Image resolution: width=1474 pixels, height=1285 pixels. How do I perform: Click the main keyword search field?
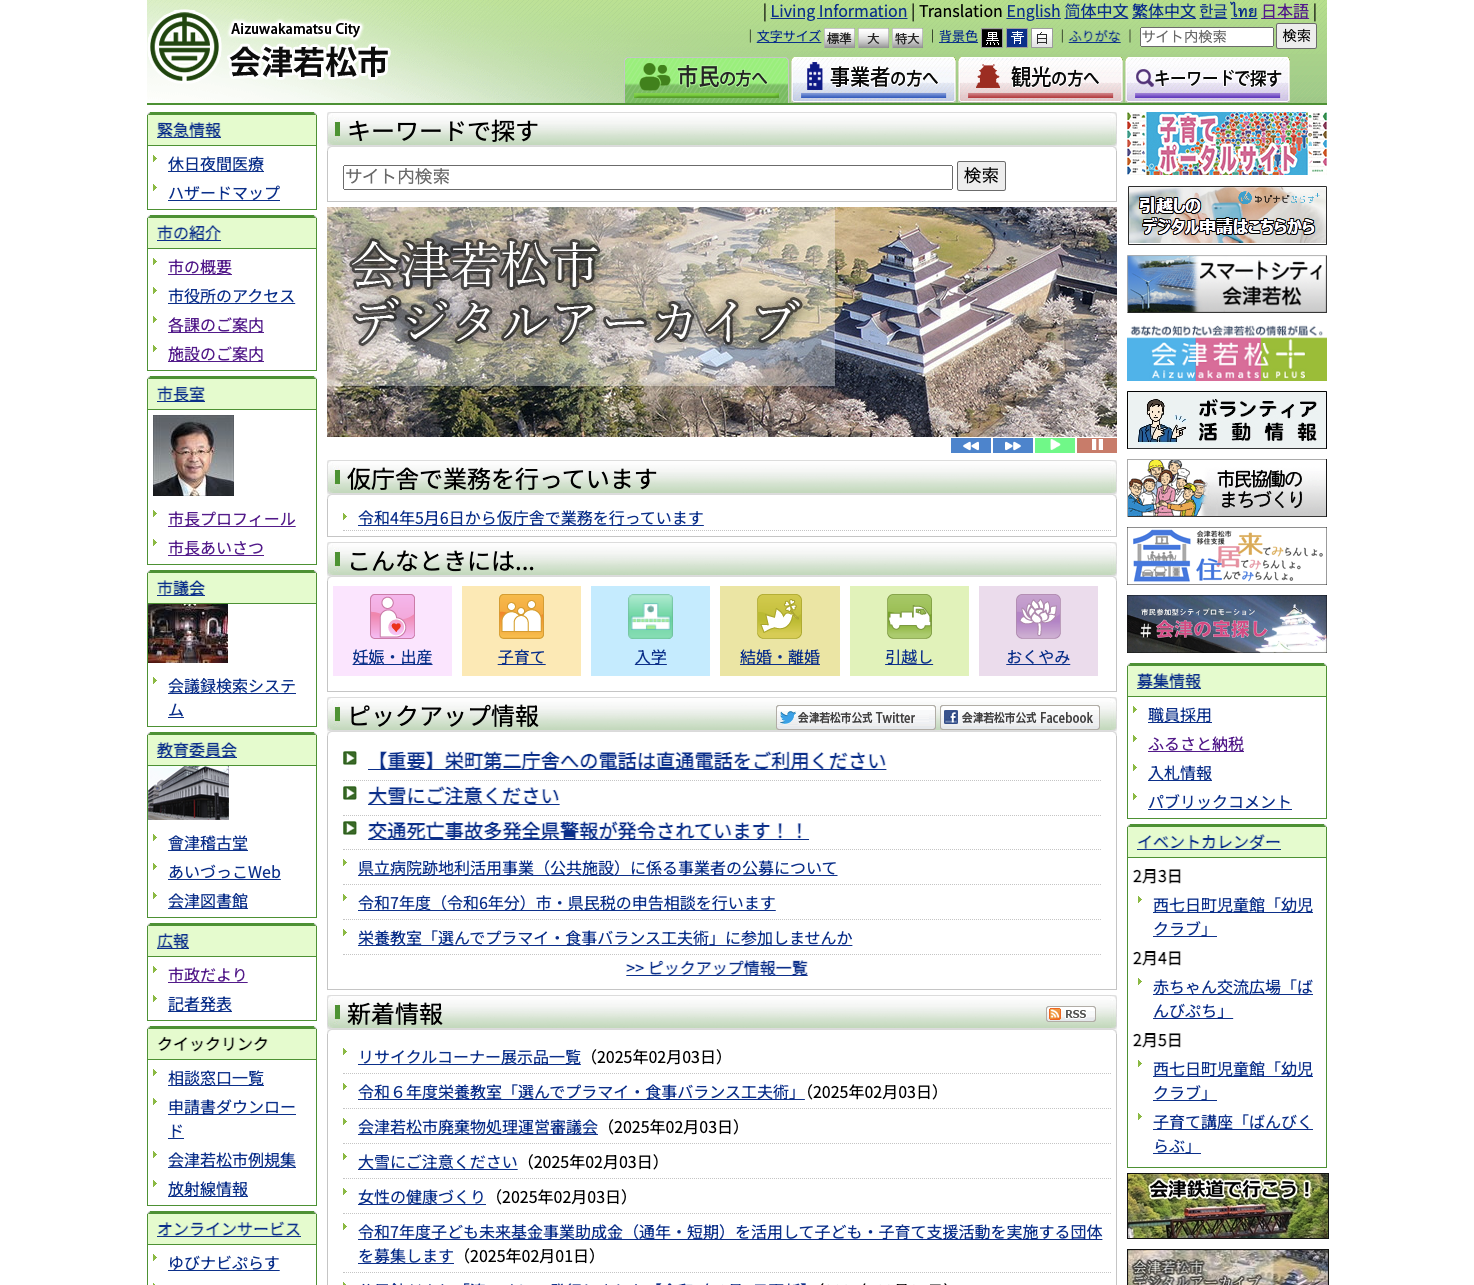click(647, 177)
